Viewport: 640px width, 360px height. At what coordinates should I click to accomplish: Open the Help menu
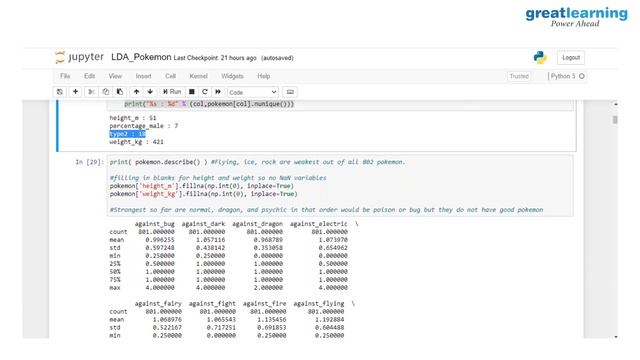263,76
